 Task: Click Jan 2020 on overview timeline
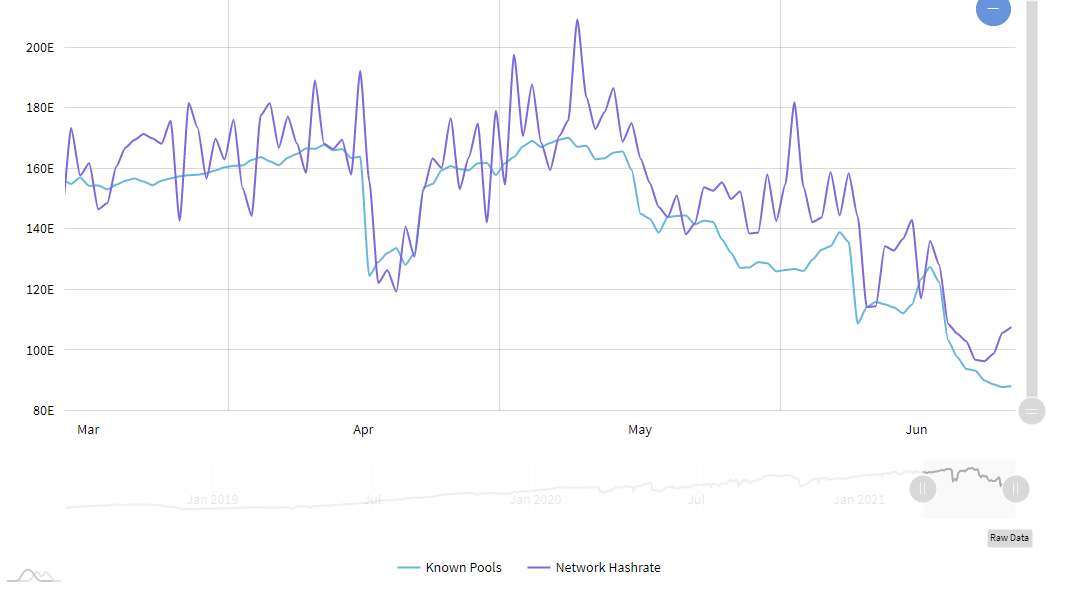click(x=534, y=500)
